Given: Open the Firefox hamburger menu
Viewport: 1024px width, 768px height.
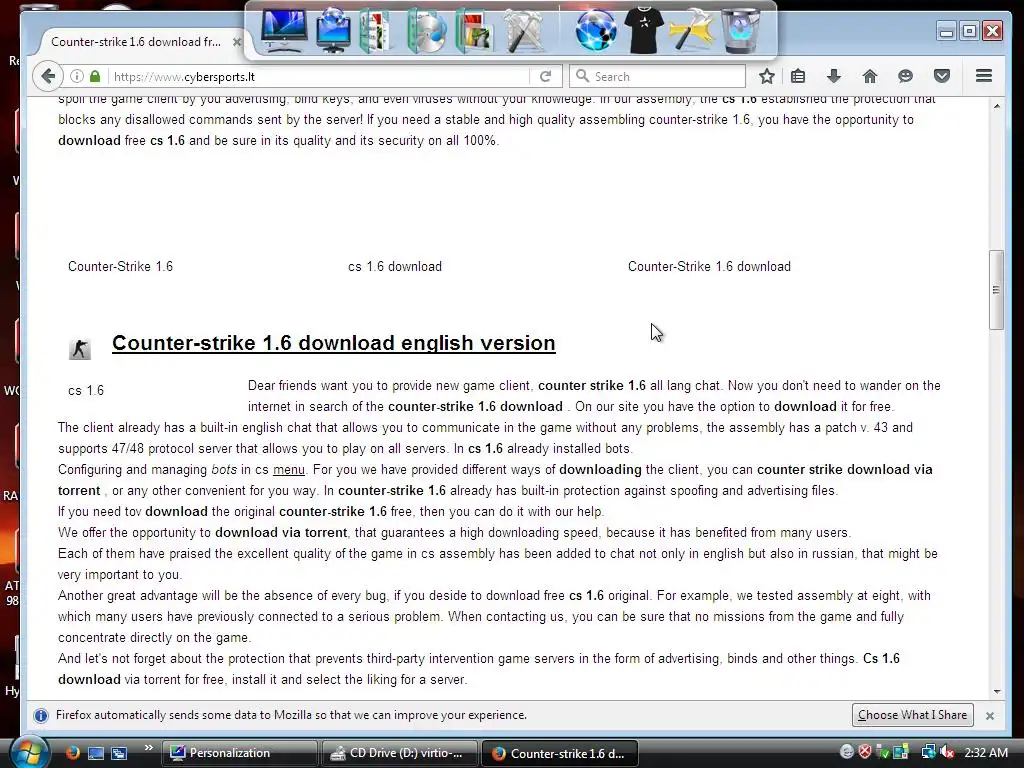Looking at the screenshot, I should click(x=984, y=76).
